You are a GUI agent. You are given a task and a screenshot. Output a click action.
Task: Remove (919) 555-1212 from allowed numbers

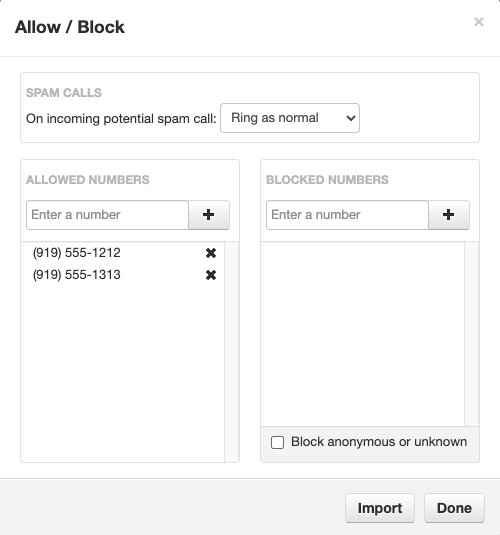tap(211, 253)
